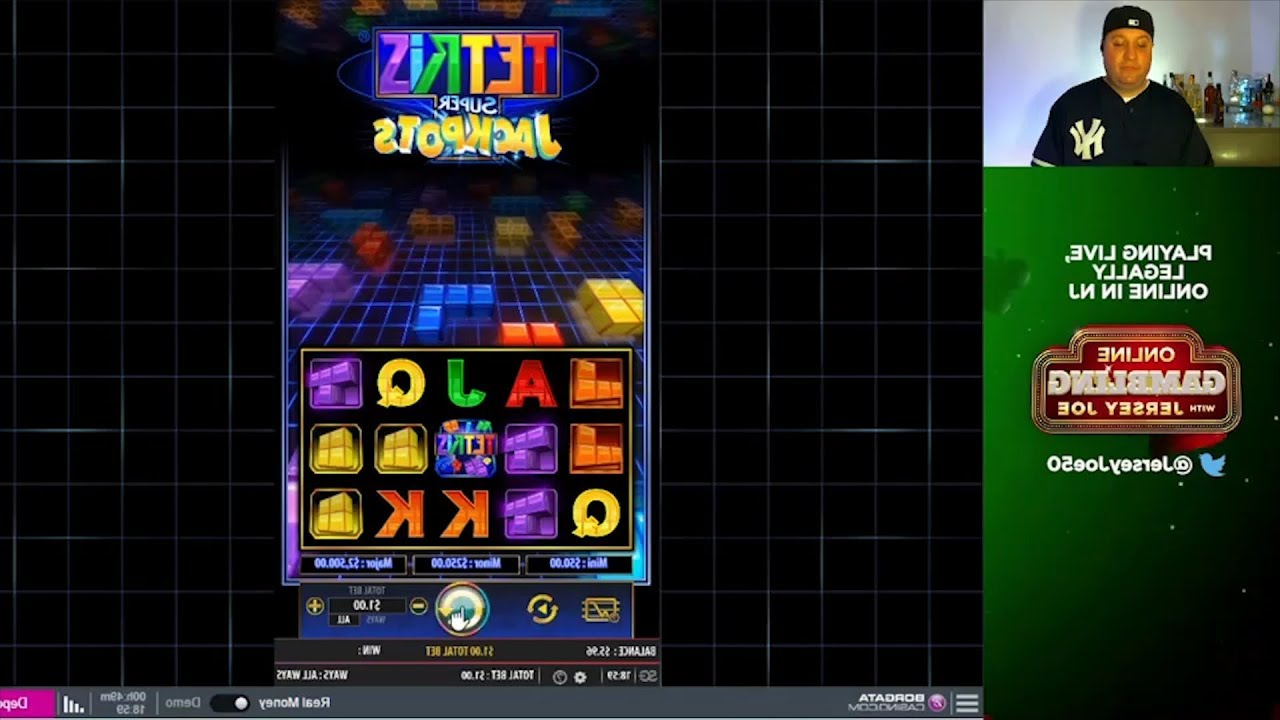Click the white TOTAL BET: $1.00 footer text
This screenshot has width=1280, height=720.
coord(497,676)
